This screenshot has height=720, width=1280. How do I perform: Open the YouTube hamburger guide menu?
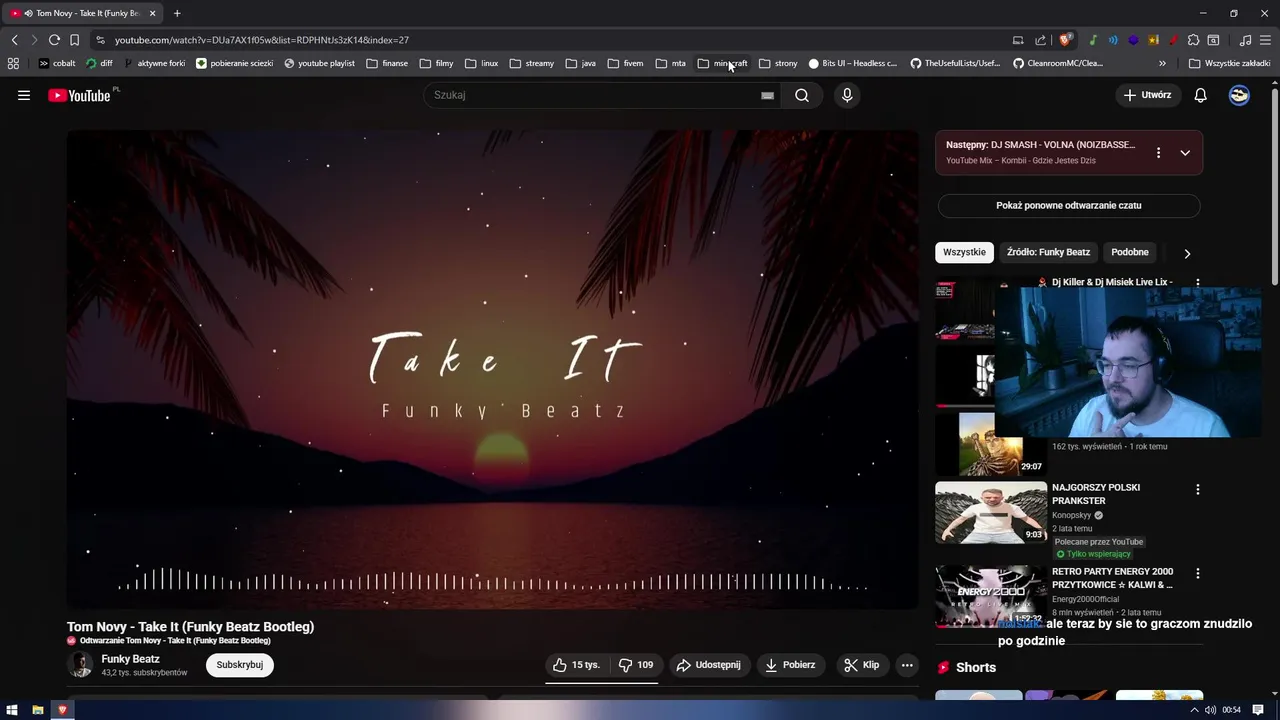pyautogui.click(x=24, y=95)
